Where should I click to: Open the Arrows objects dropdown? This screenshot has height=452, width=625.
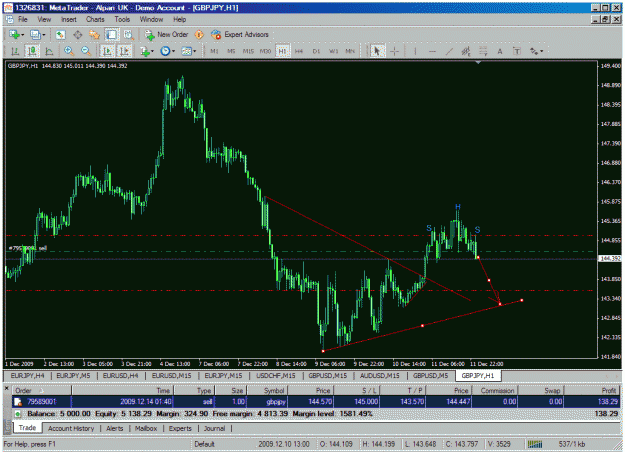click(536, 51)
